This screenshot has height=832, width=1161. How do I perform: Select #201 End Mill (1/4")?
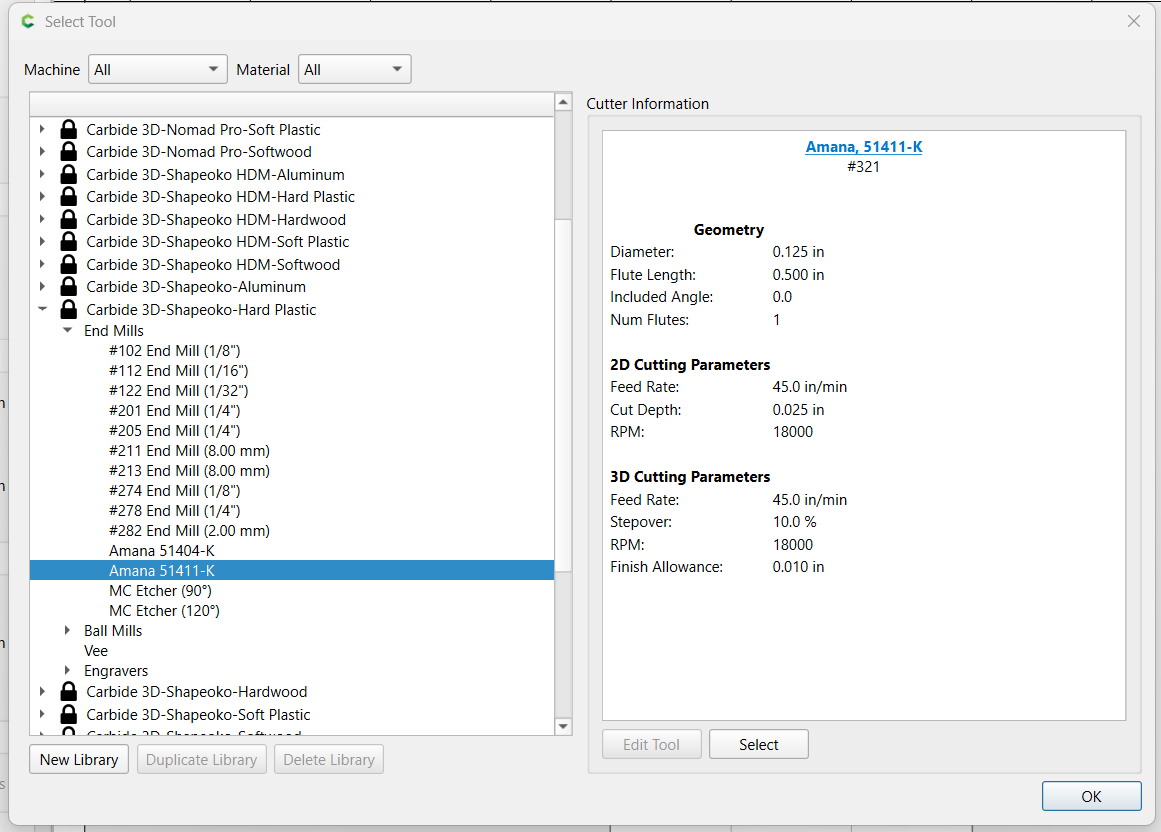point(175,411)
